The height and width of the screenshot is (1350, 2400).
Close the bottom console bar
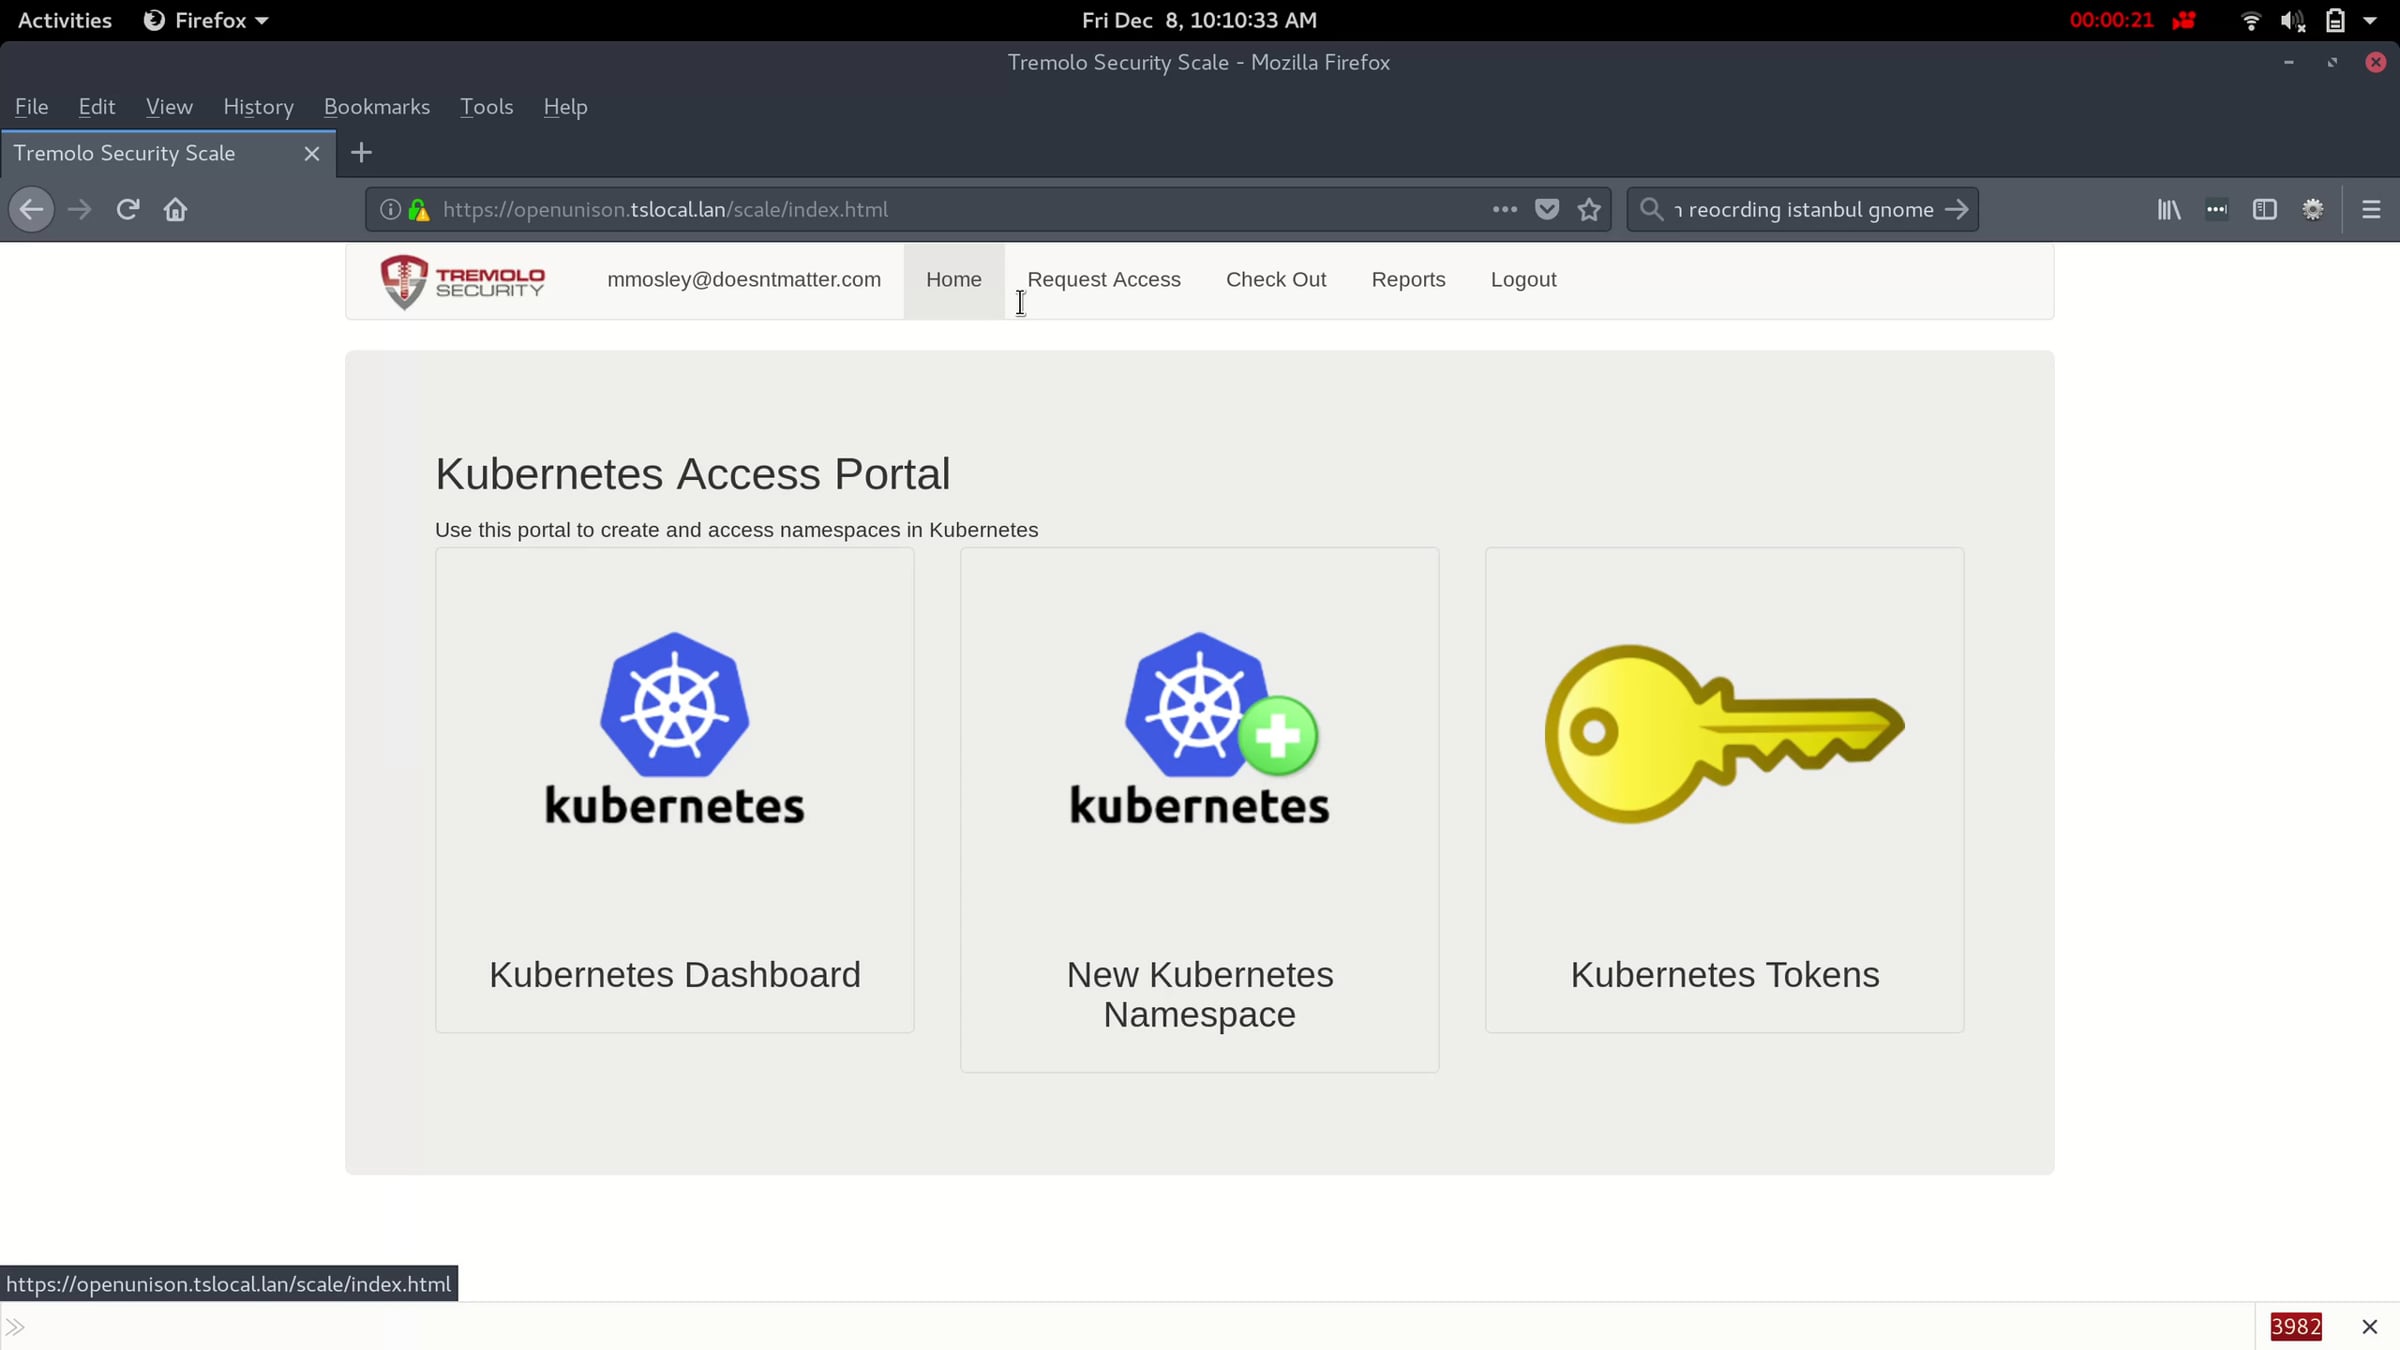pos(2369,1327)
